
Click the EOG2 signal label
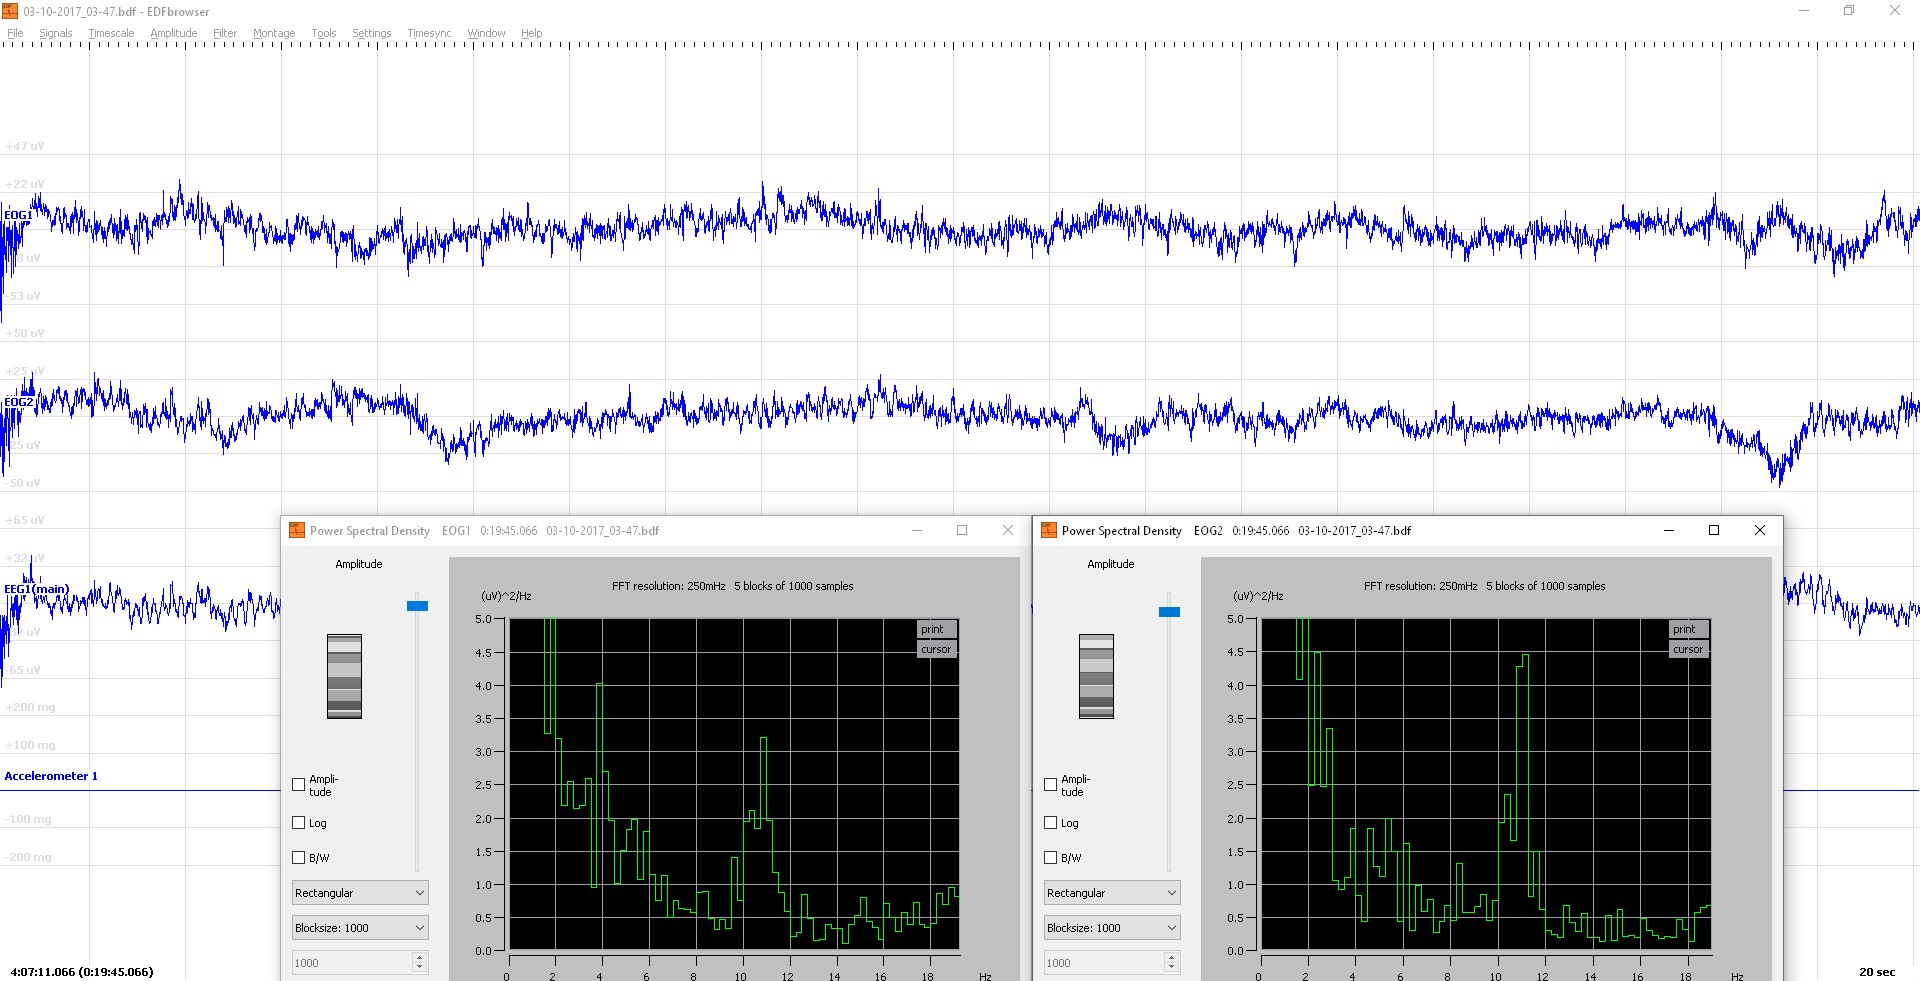[19, 402]
